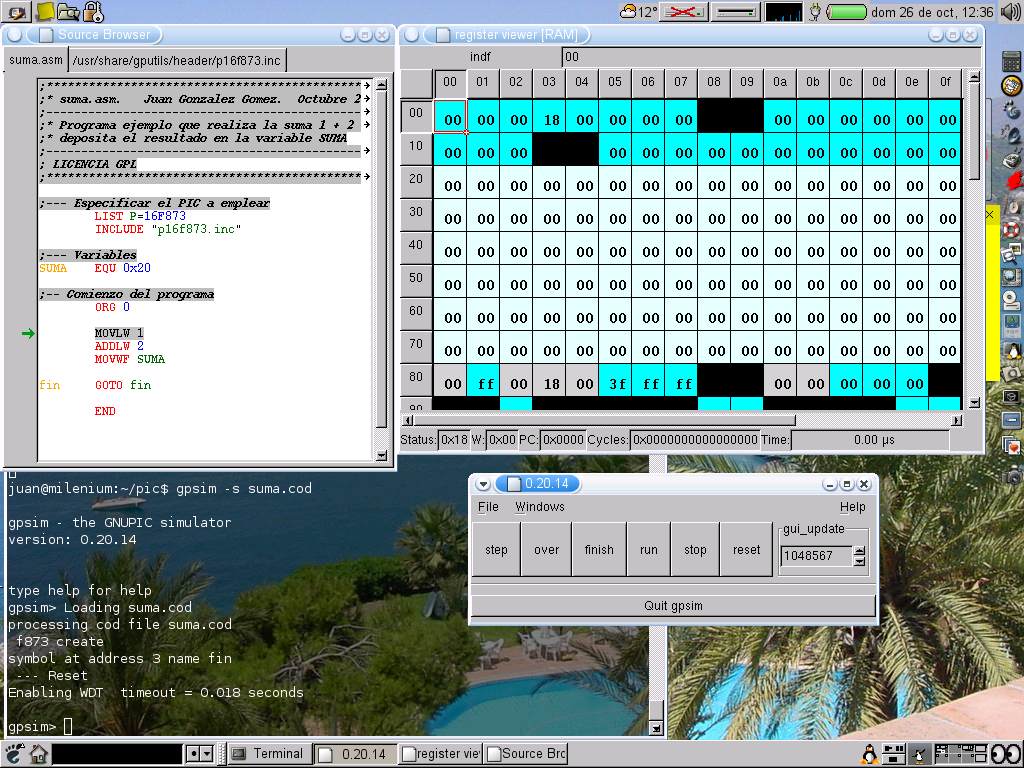Click the home icon in bottom panel
The width and height of the screenshot is (1024, 768).
(x=38, y=754)
